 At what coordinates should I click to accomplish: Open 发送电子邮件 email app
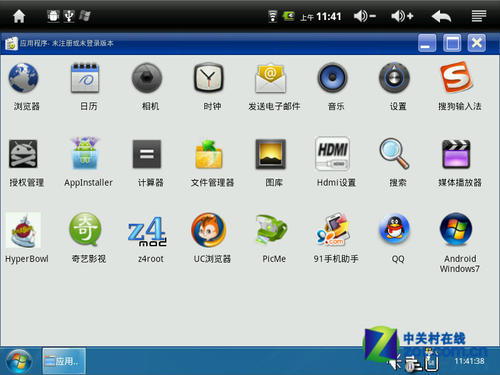click(271, 78)
